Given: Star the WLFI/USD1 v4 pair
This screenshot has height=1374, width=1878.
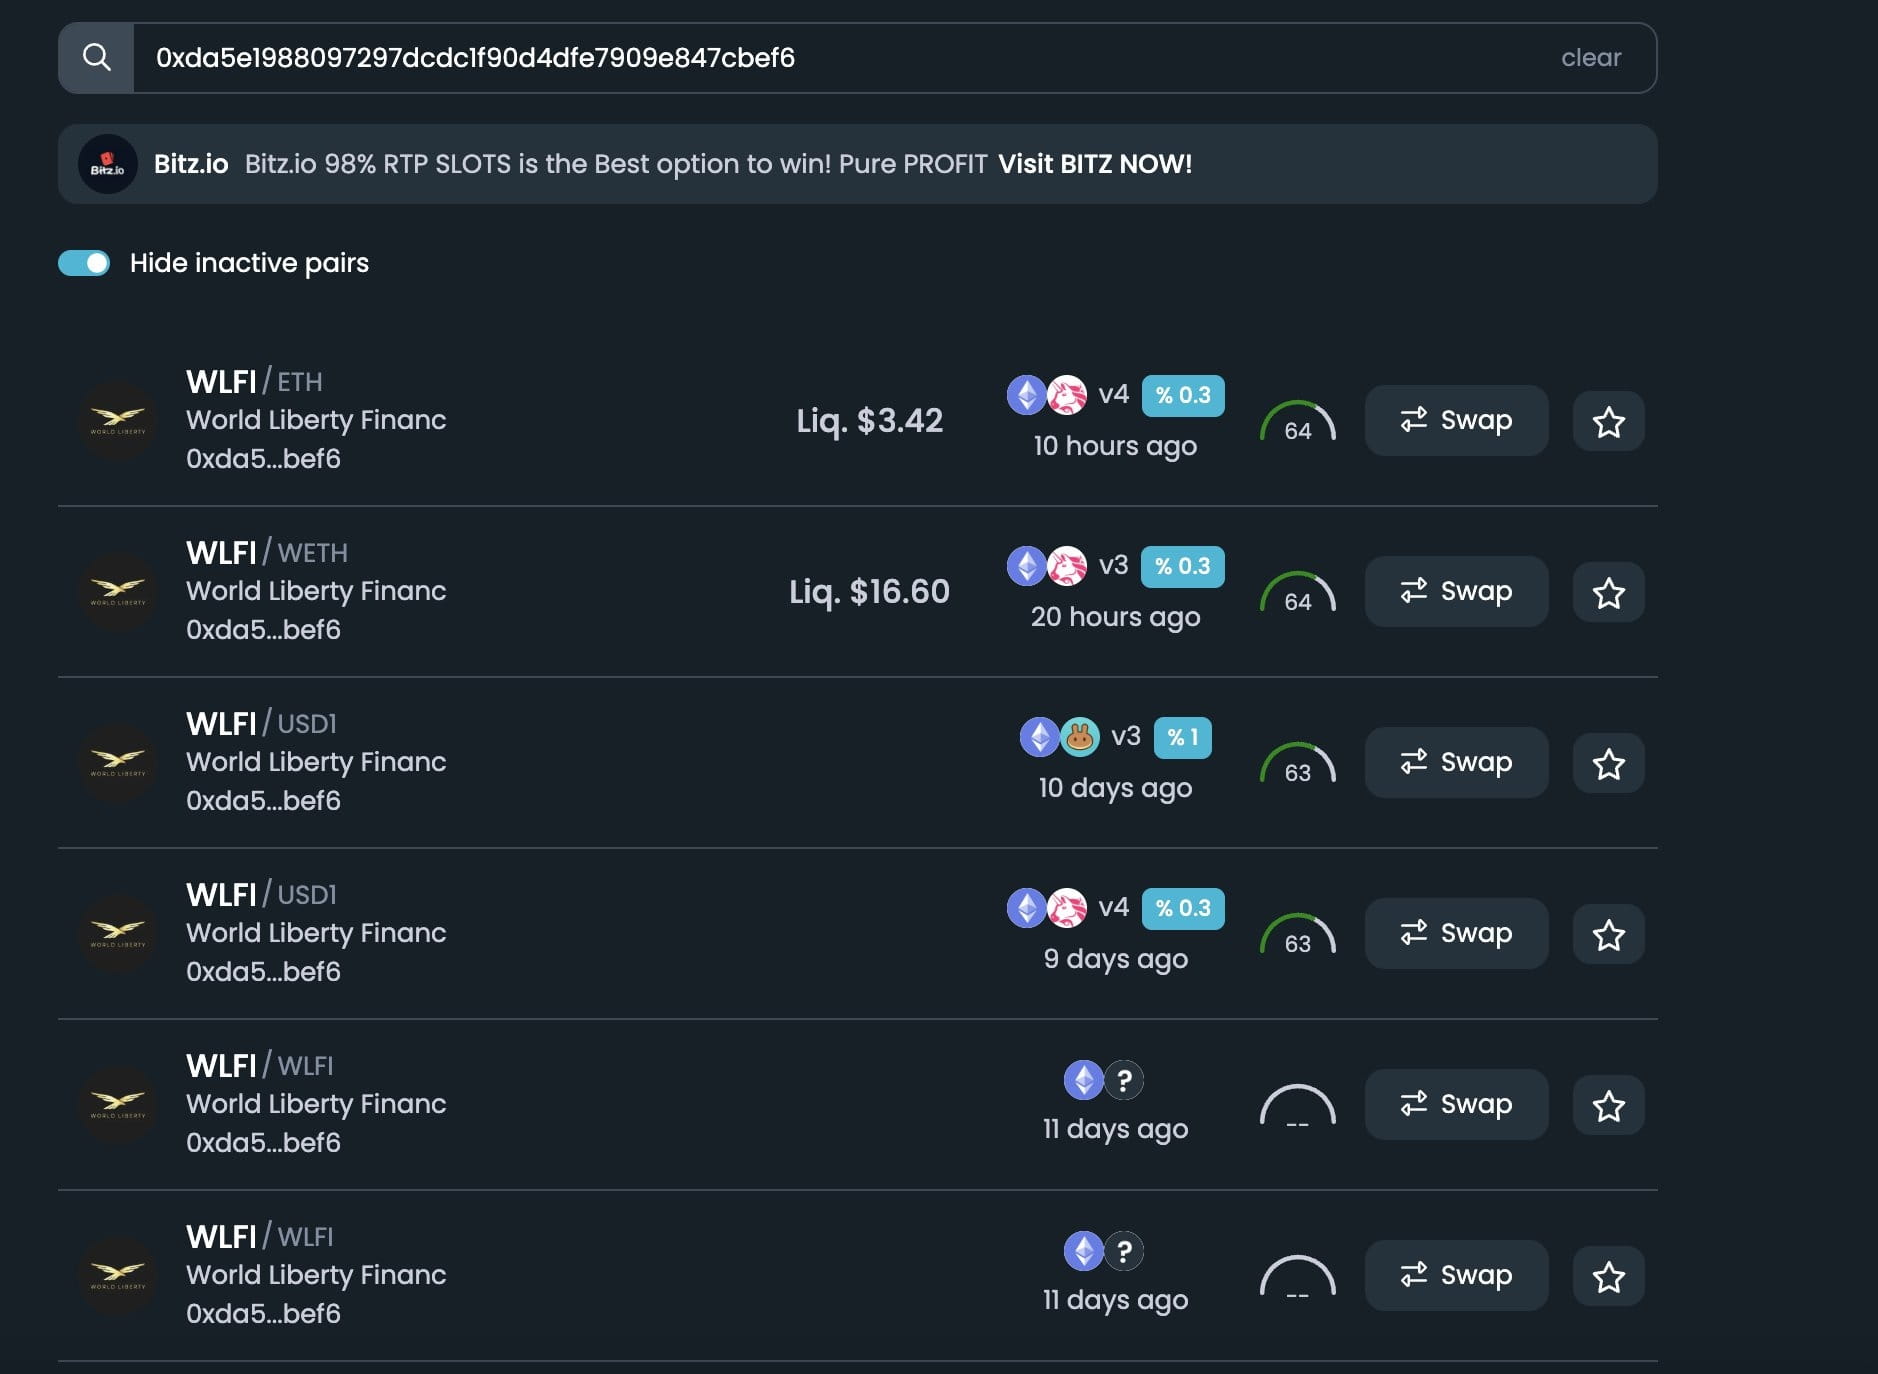Looking at the screenshot, I should pyautogui.click(x=1608, y=934).
